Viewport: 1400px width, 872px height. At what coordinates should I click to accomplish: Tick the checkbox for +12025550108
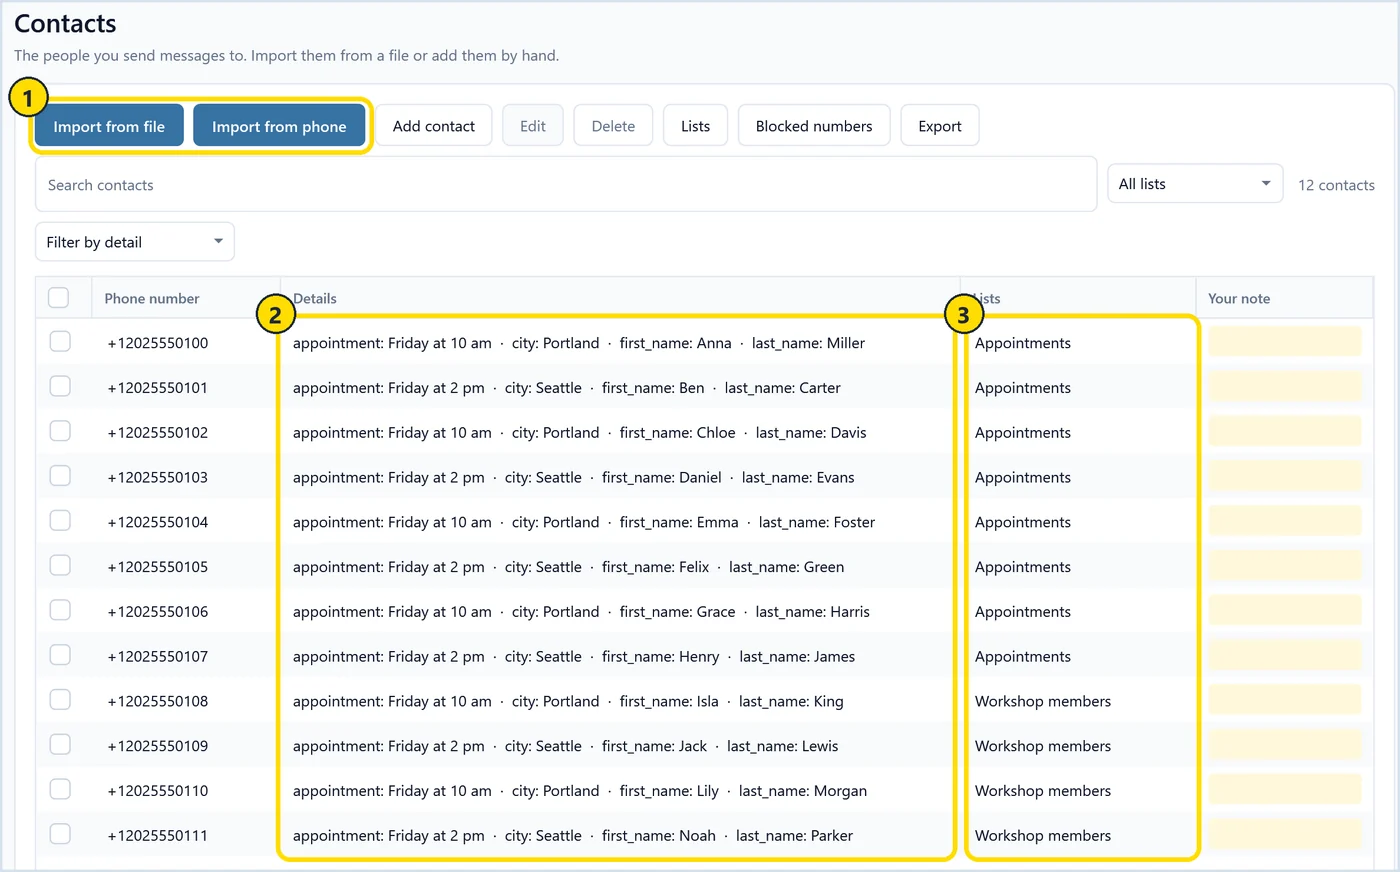click(x=60, y=701)
